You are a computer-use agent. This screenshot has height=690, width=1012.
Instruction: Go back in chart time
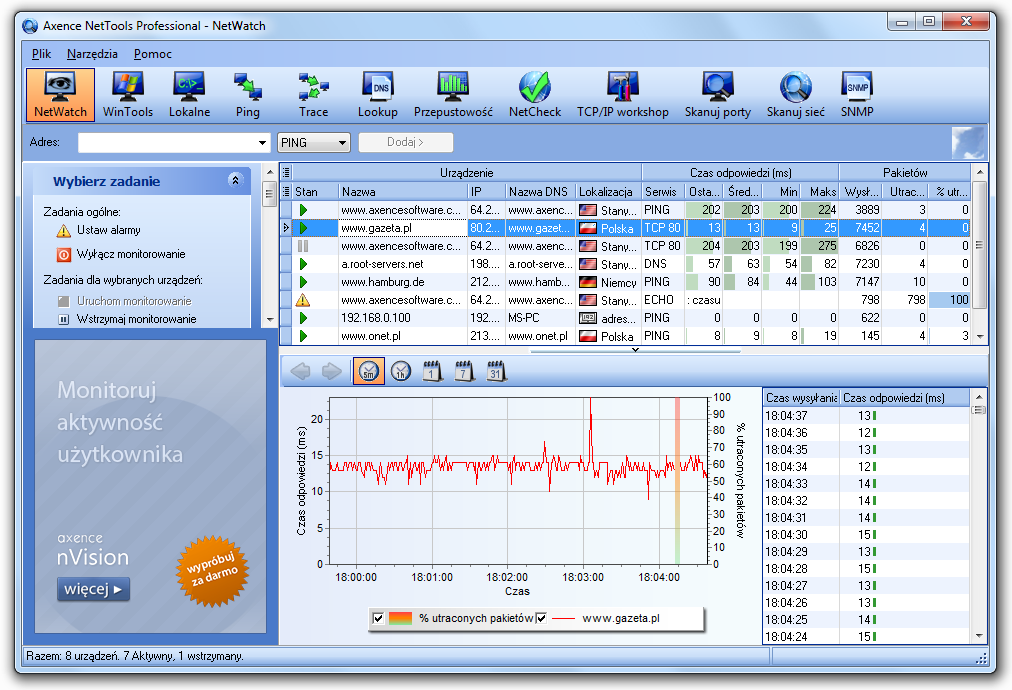point(300,371)
